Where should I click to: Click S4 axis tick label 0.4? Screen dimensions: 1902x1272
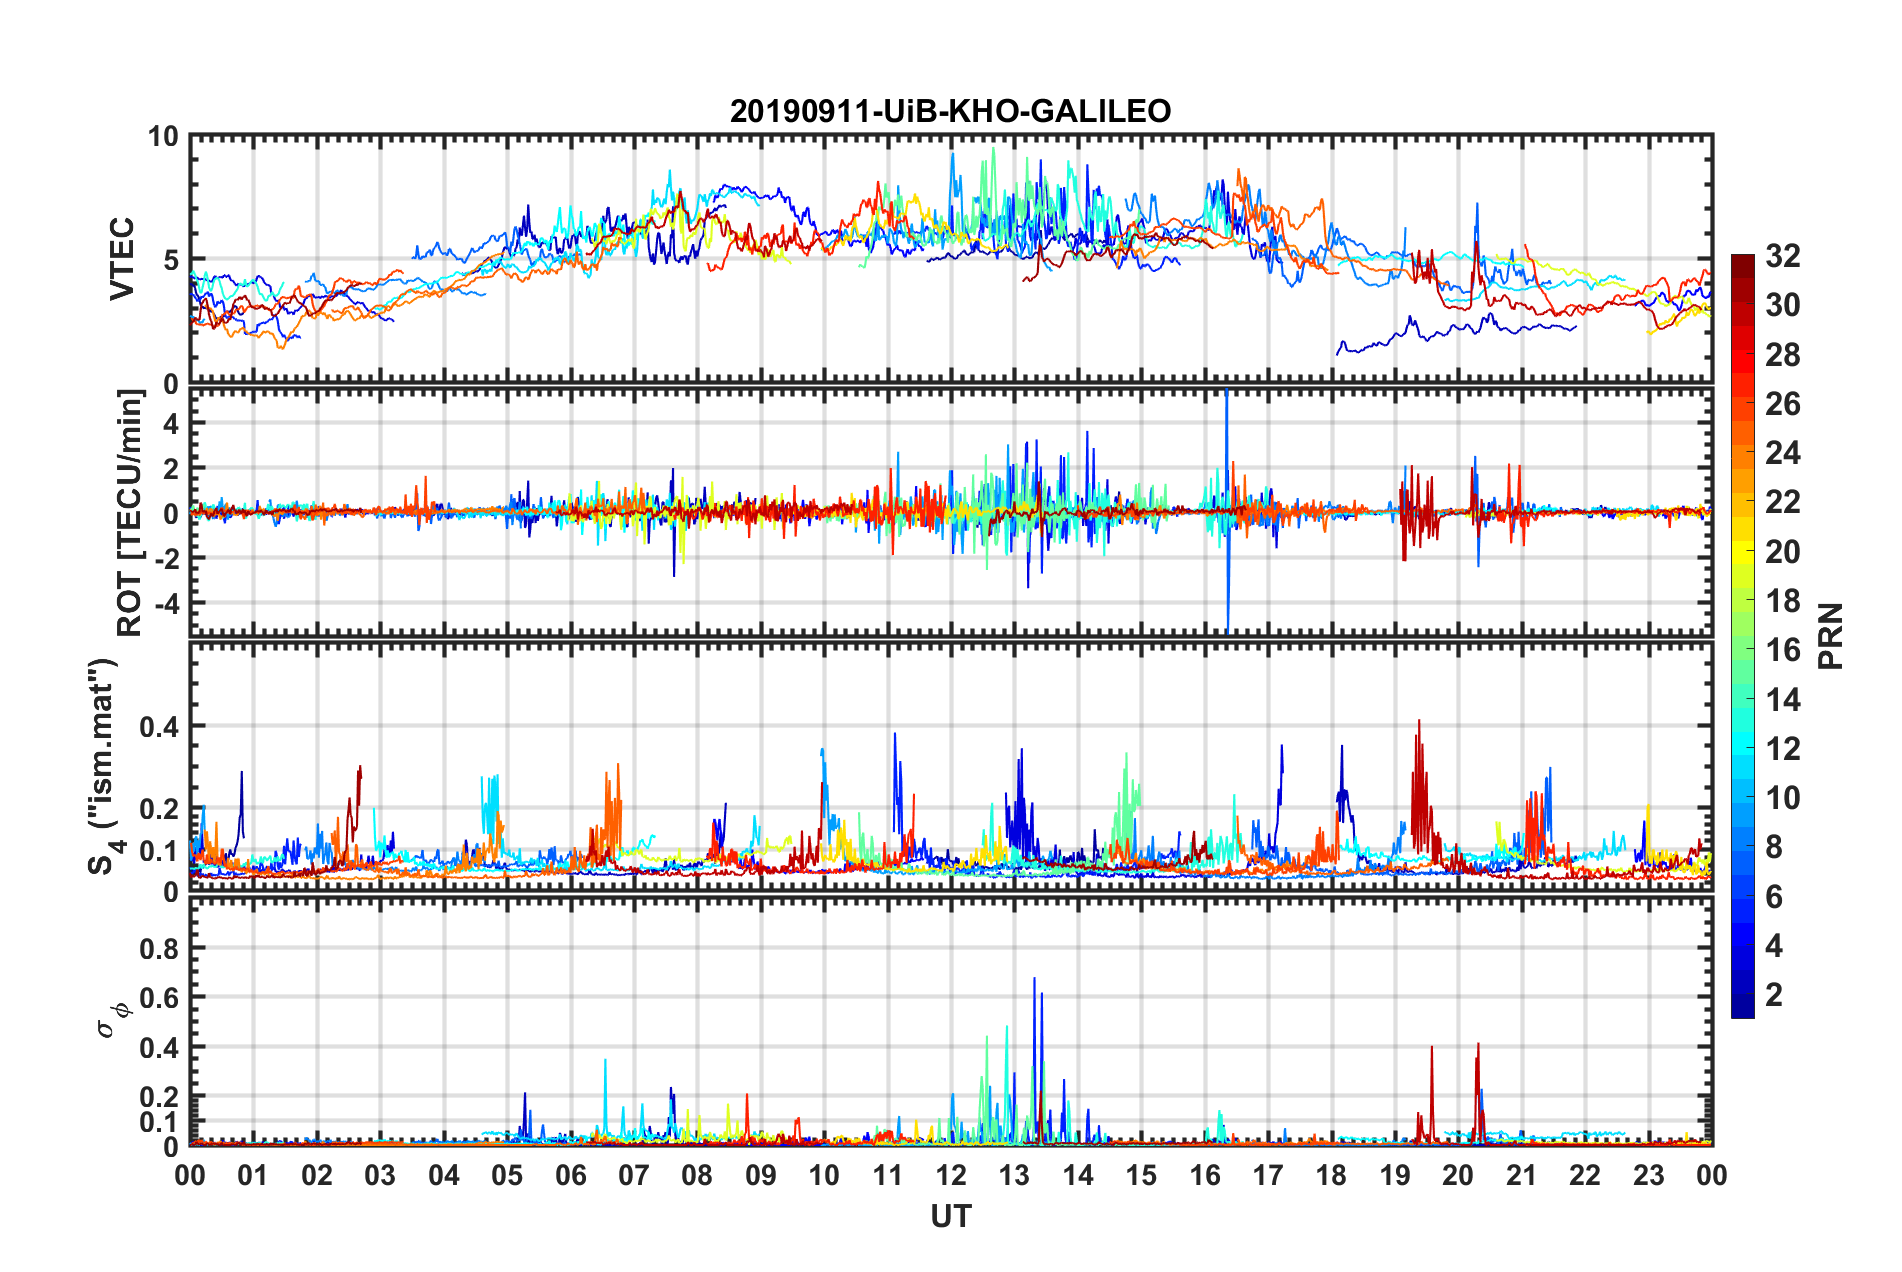pyautogui.click(x=160, y=727)
